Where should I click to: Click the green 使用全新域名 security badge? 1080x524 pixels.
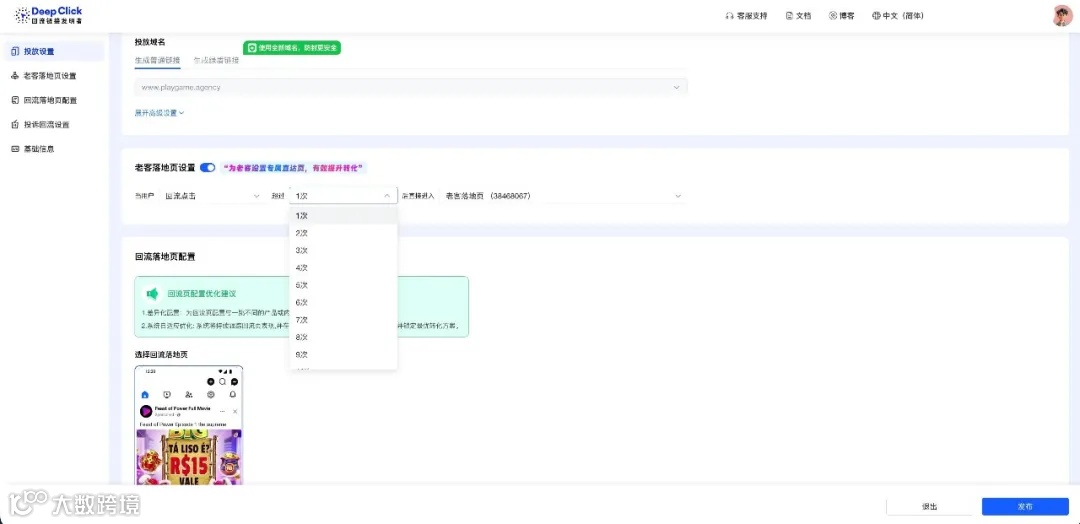pyautogui.click(x=292, y=48)
